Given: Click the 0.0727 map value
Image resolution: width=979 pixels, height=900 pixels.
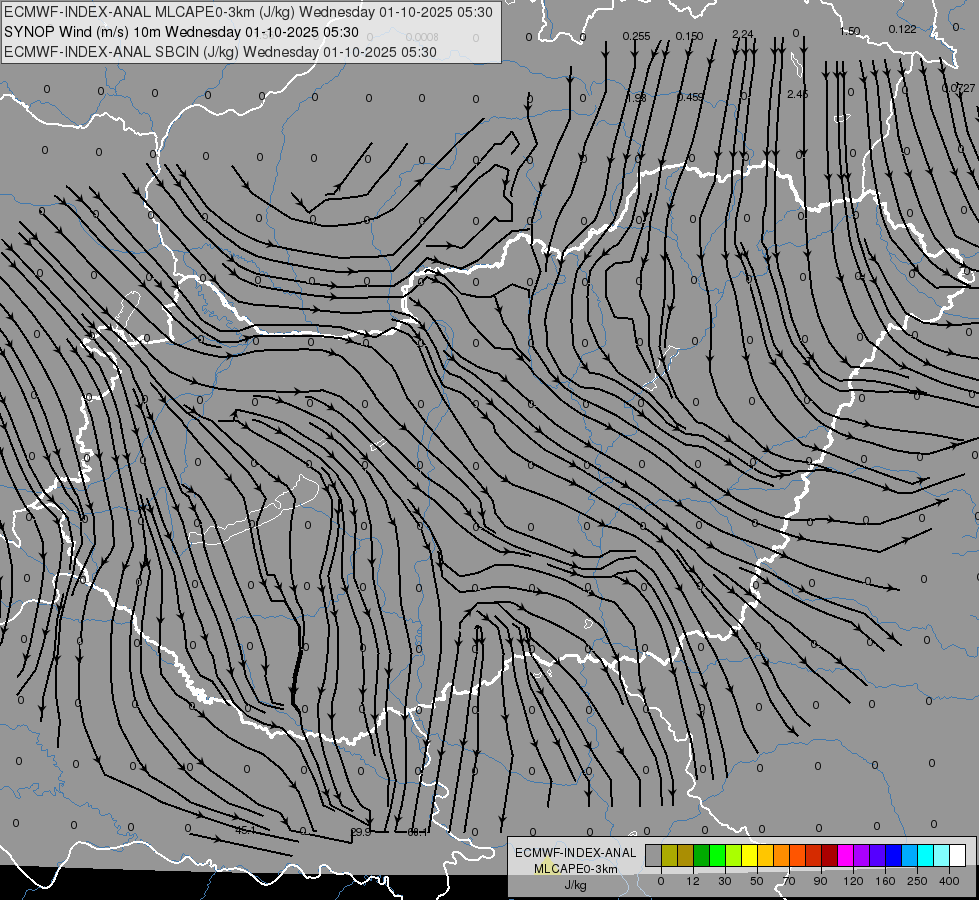Looking at the screenshot, I should click(958, 88).
